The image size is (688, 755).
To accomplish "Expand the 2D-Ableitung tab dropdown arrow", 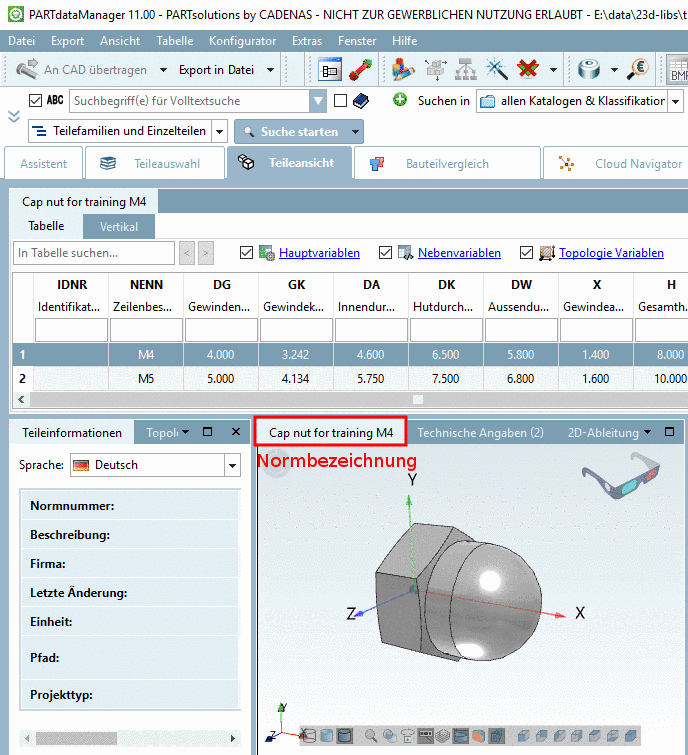I will click(648, 432).
